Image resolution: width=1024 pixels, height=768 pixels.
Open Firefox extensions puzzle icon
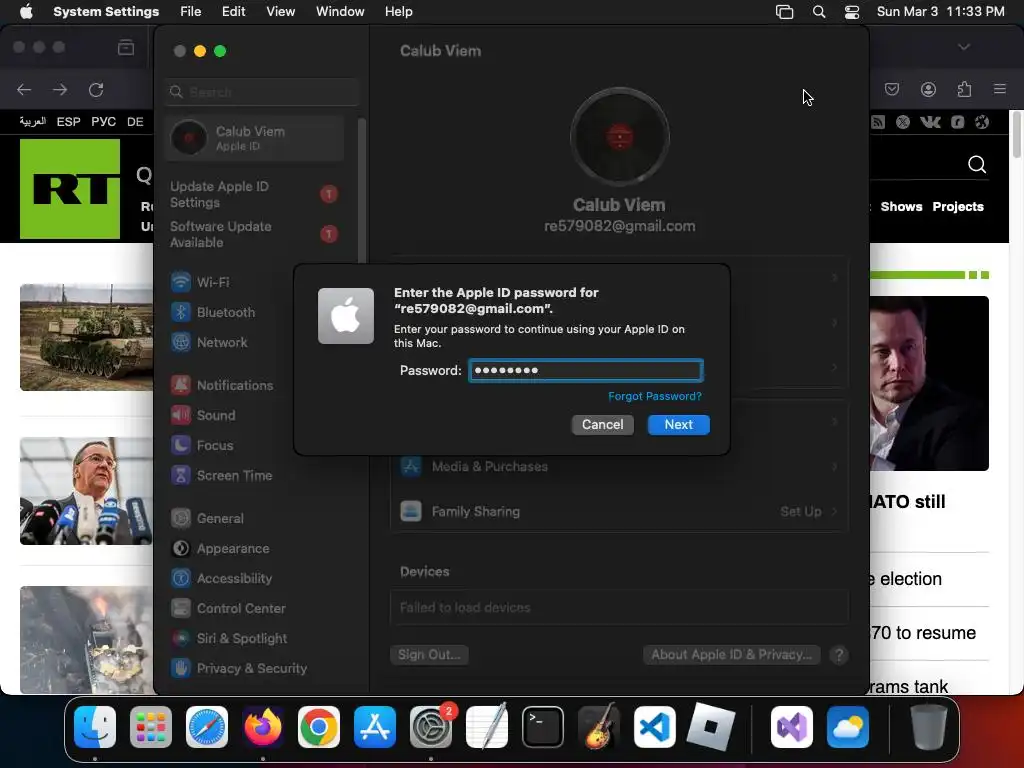964,89
